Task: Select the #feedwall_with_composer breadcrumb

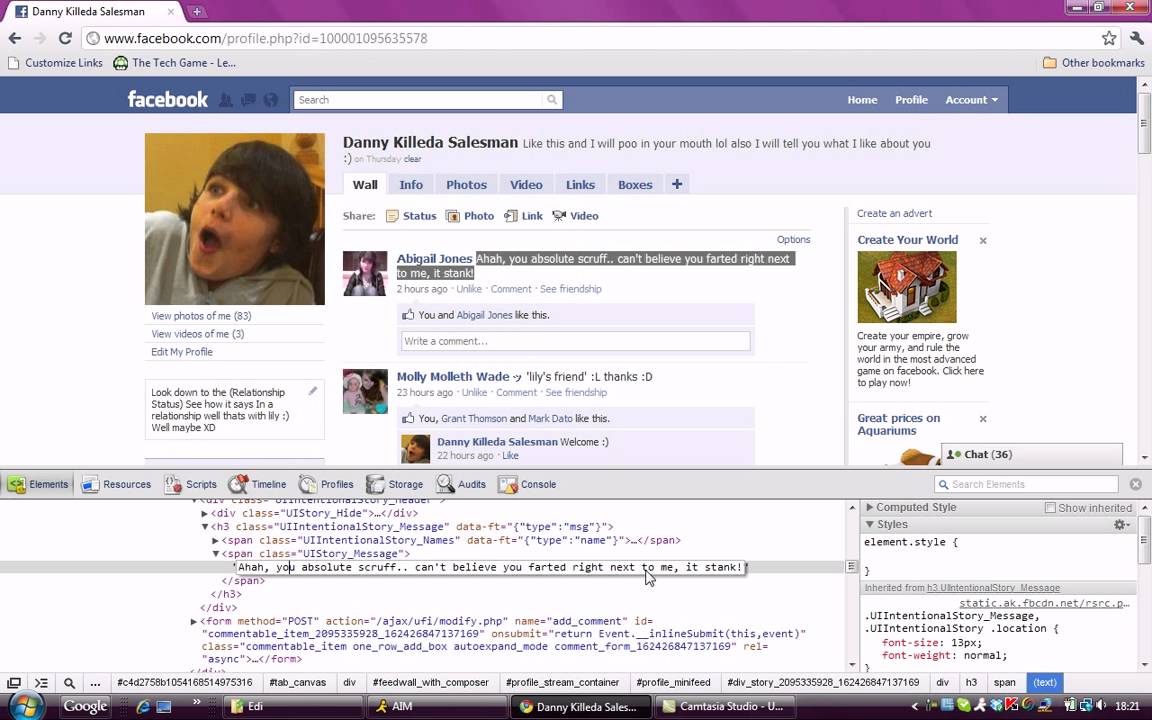Action: coord(431,683)
